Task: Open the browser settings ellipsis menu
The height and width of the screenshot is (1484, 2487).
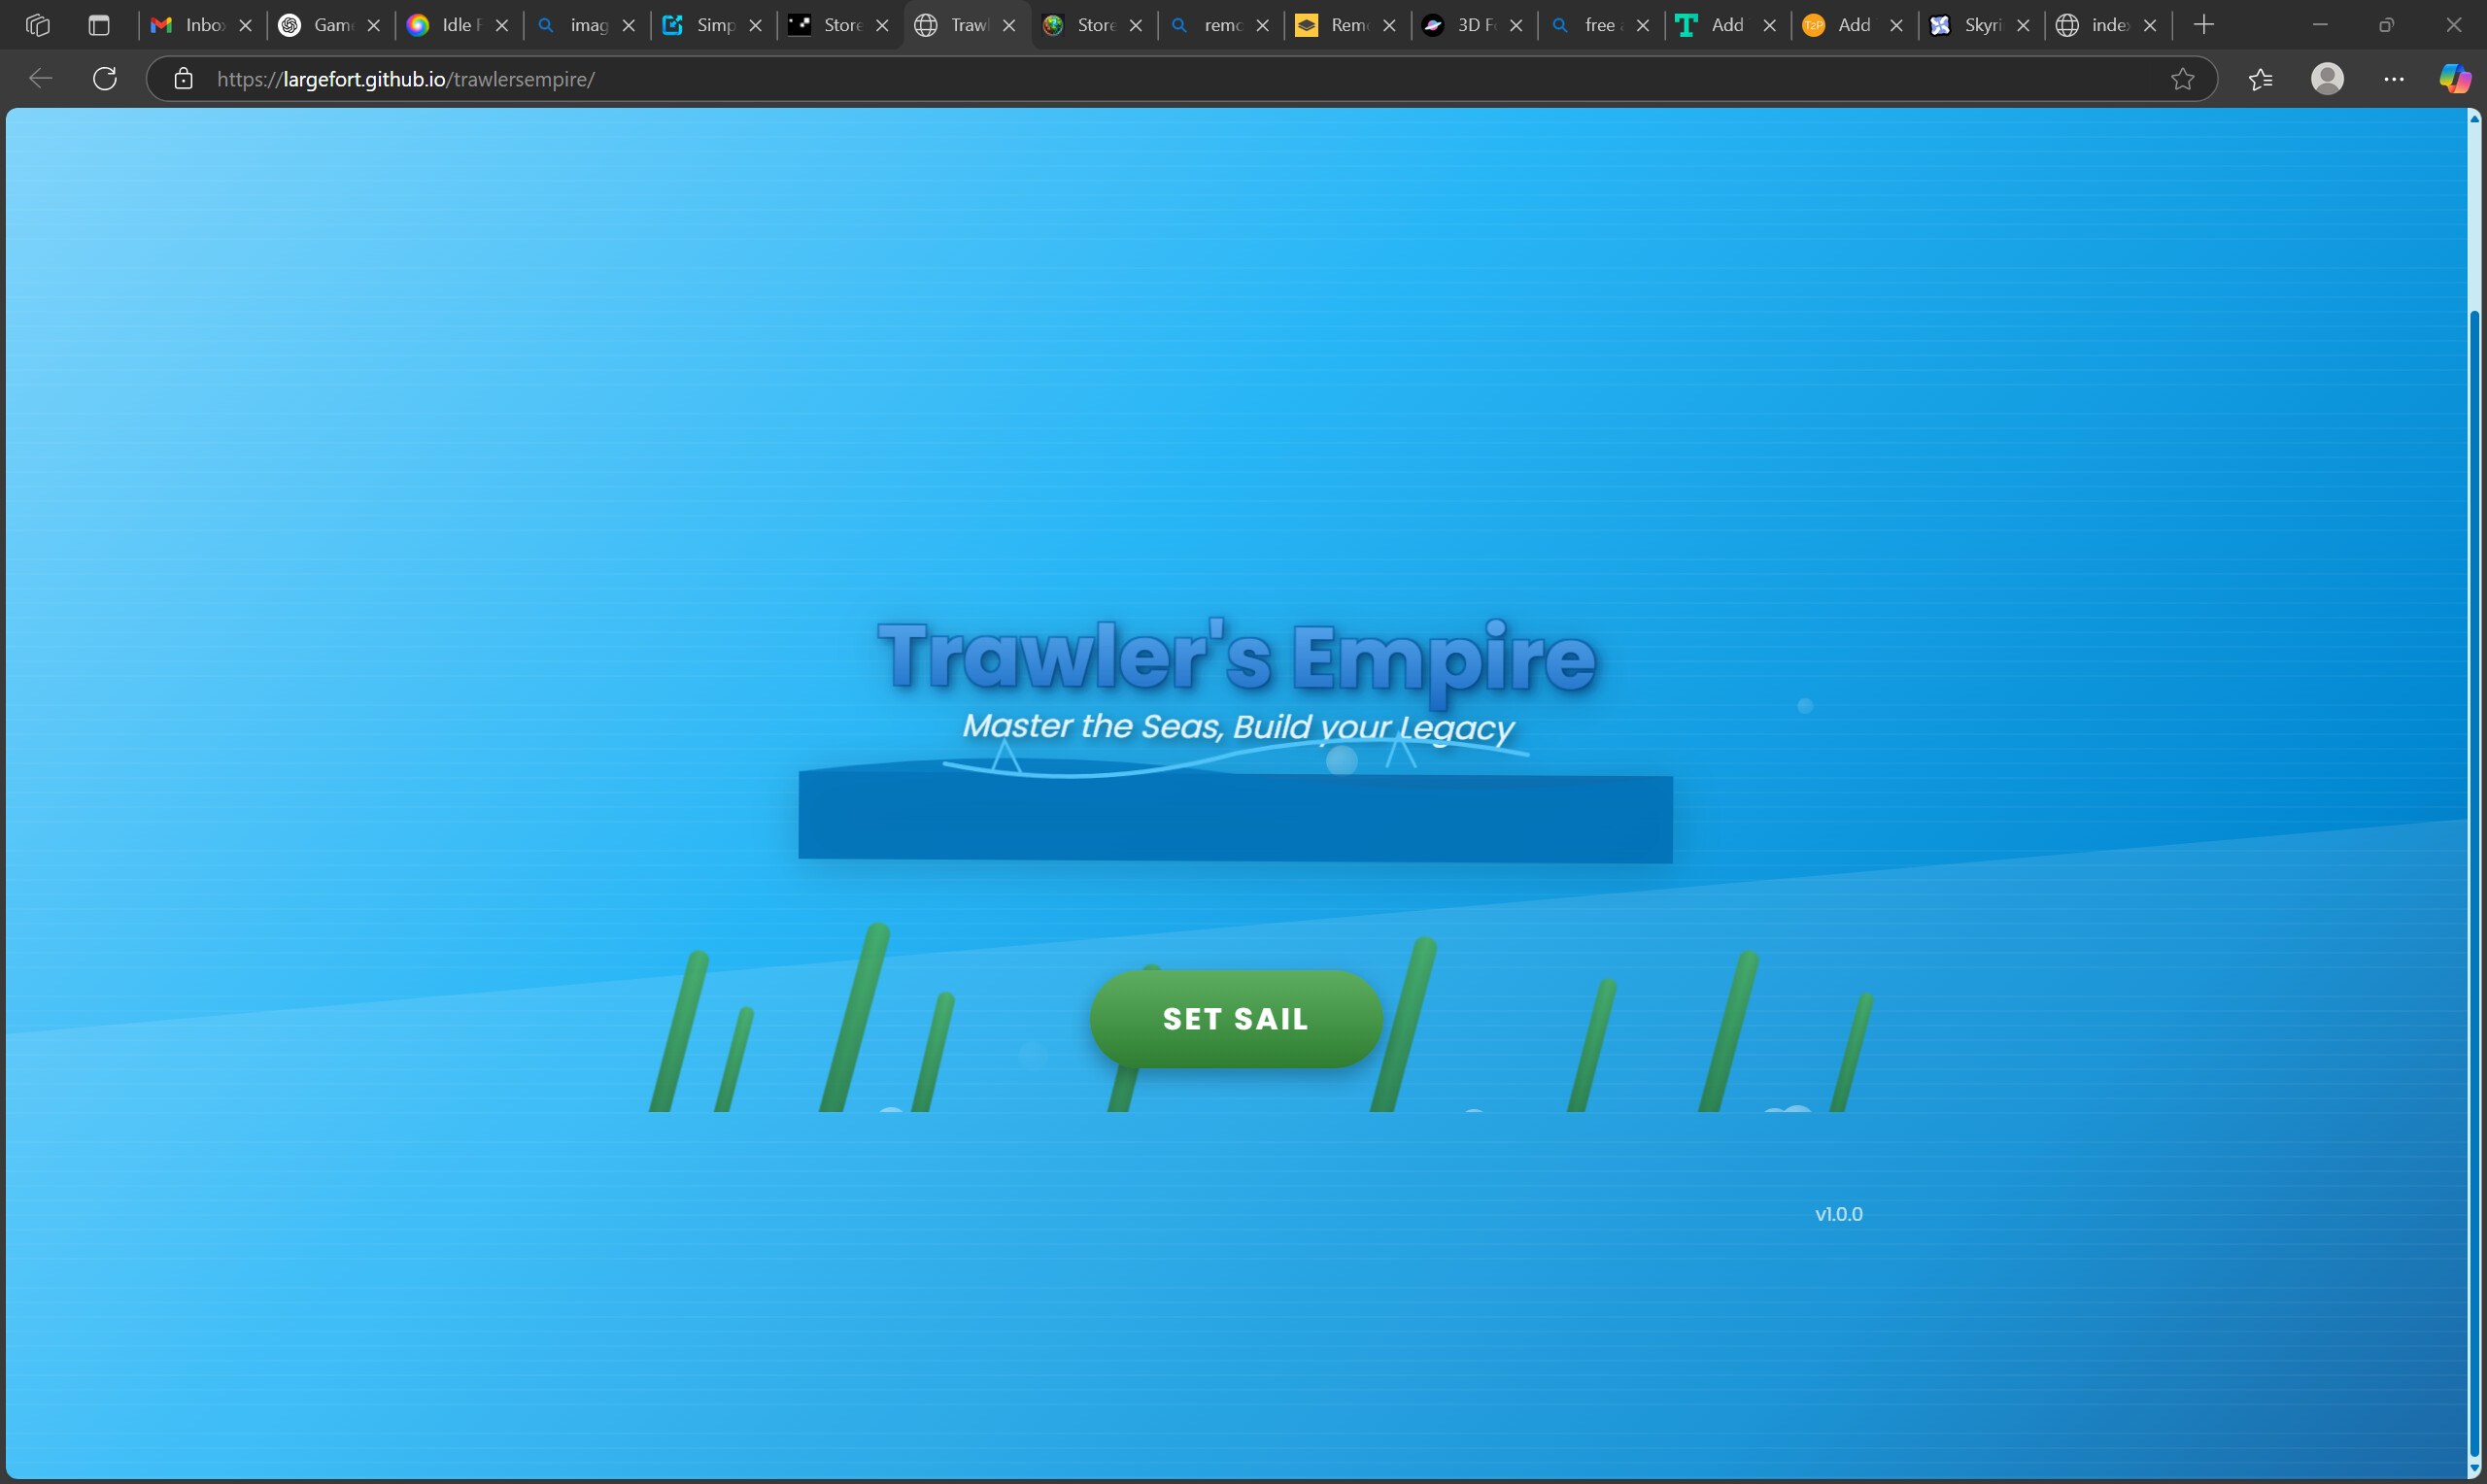Action: [x=2393, y=79]
